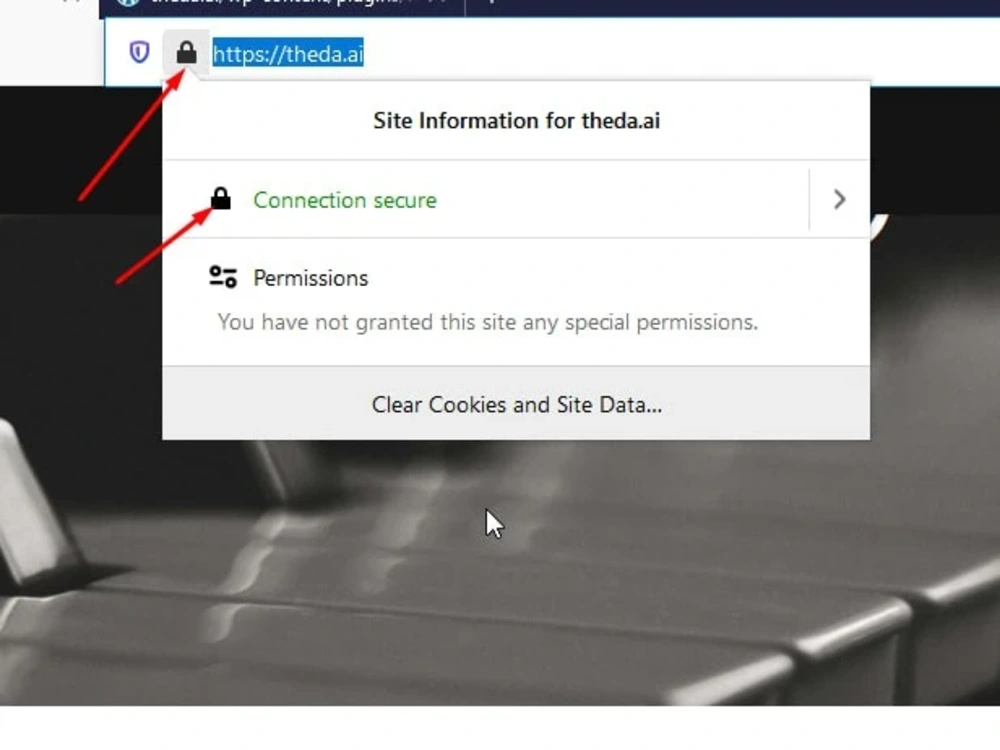Select the theda.ai browser tab

tap(282, 4)
